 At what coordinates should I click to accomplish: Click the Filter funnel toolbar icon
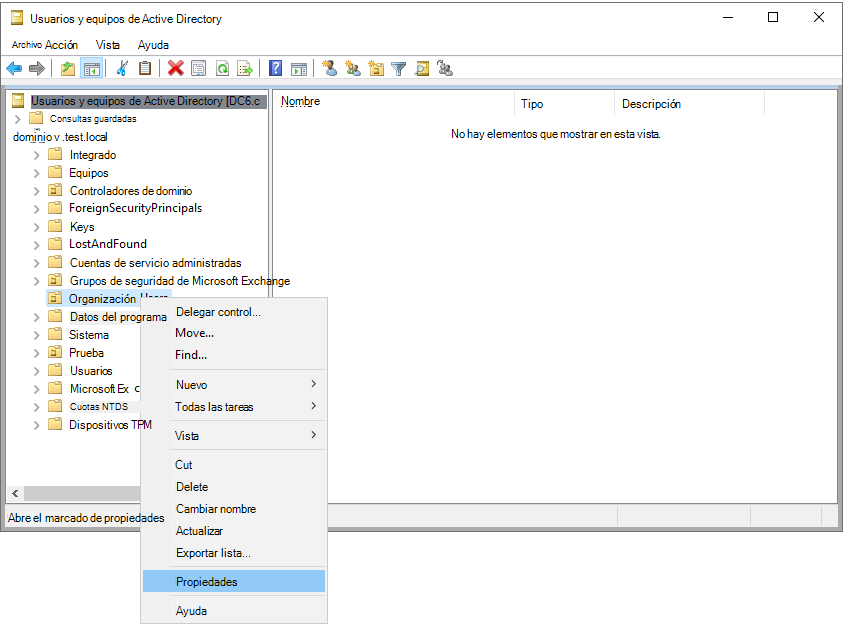coord(399,68)
